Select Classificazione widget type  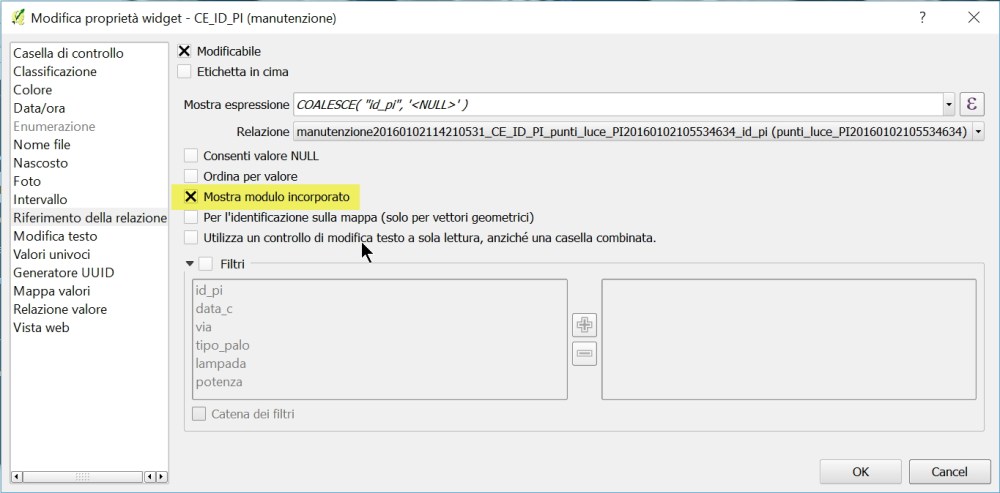[x=55, y=71]
